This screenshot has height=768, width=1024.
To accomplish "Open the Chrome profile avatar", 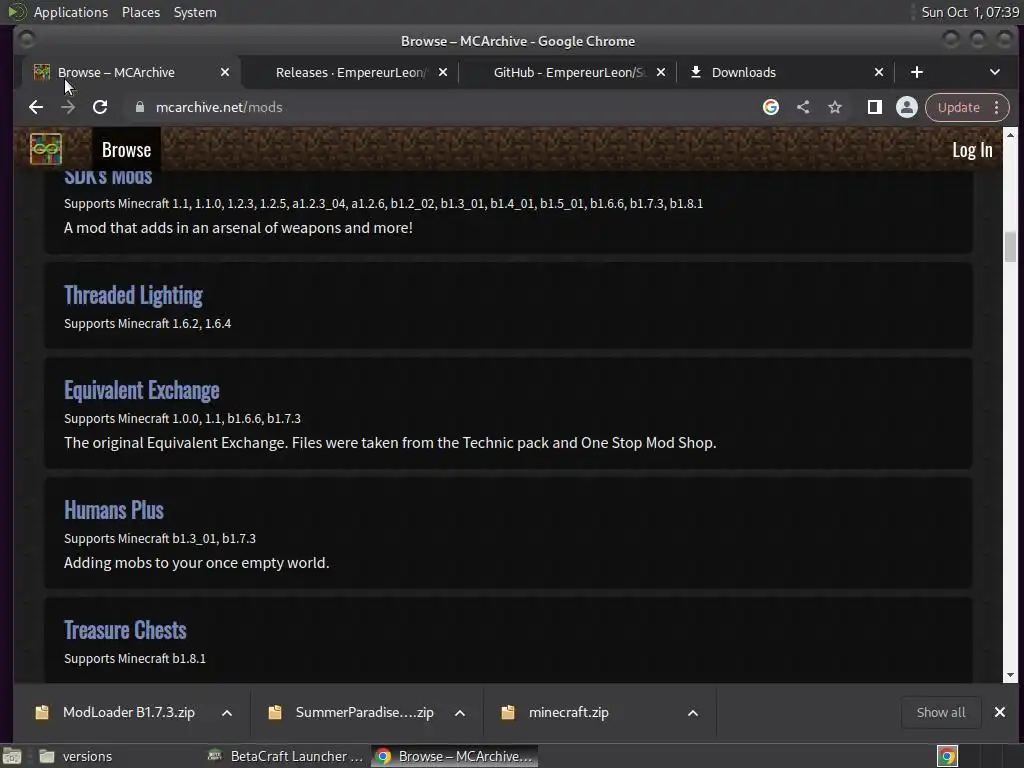I will [x=906, y=107].
